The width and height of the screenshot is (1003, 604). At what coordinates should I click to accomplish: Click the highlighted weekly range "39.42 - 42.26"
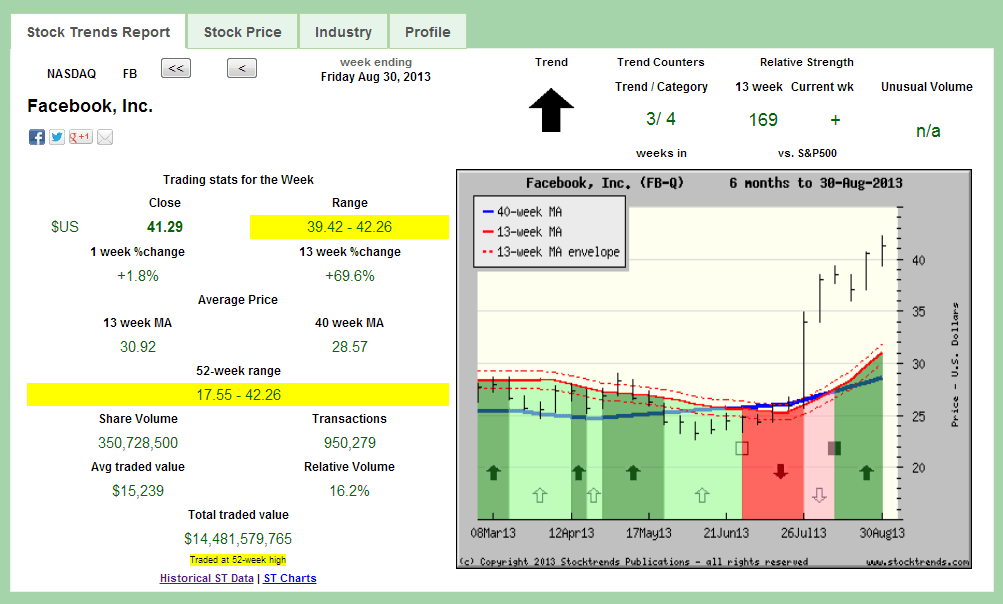[x=349, y=227]
